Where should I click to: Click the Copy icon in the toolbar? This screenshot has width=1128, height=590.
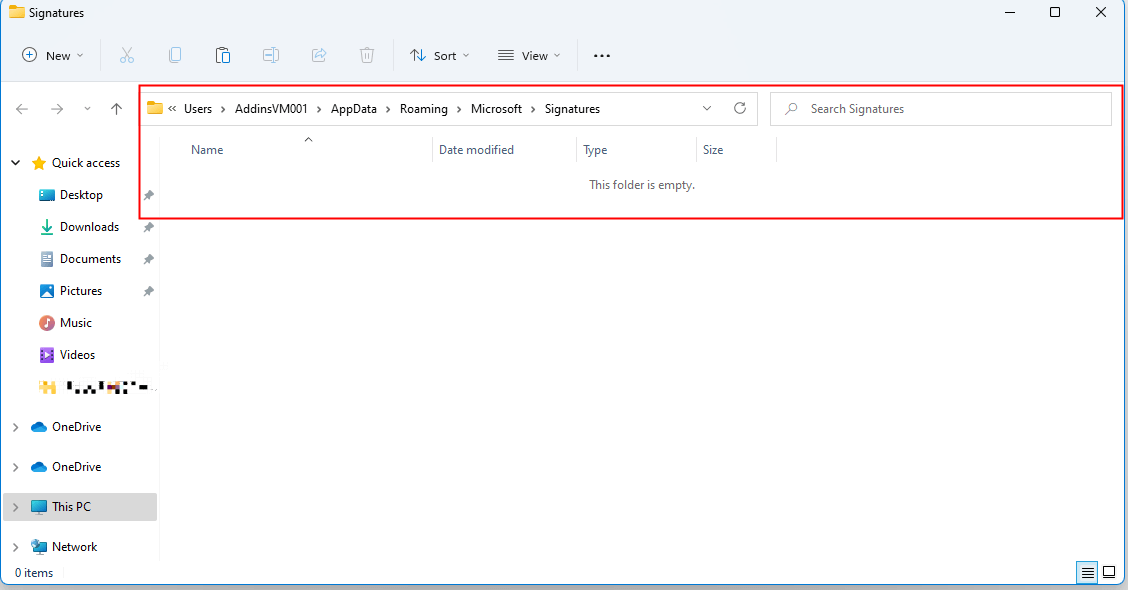click(175, 55)
